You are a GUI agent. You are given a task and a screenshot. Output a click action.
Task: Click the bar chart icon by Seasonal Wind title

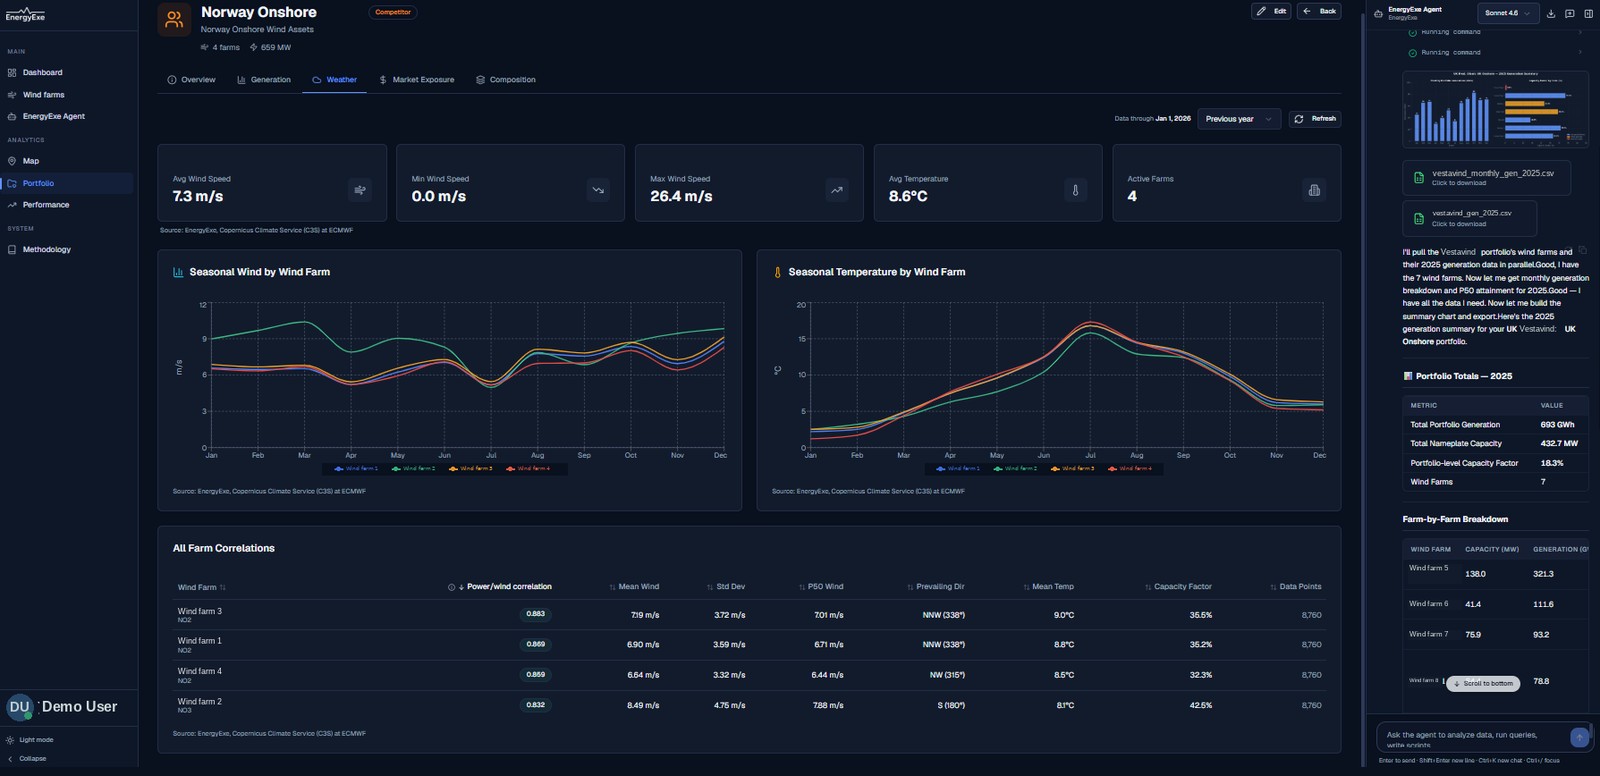[178, 272]
